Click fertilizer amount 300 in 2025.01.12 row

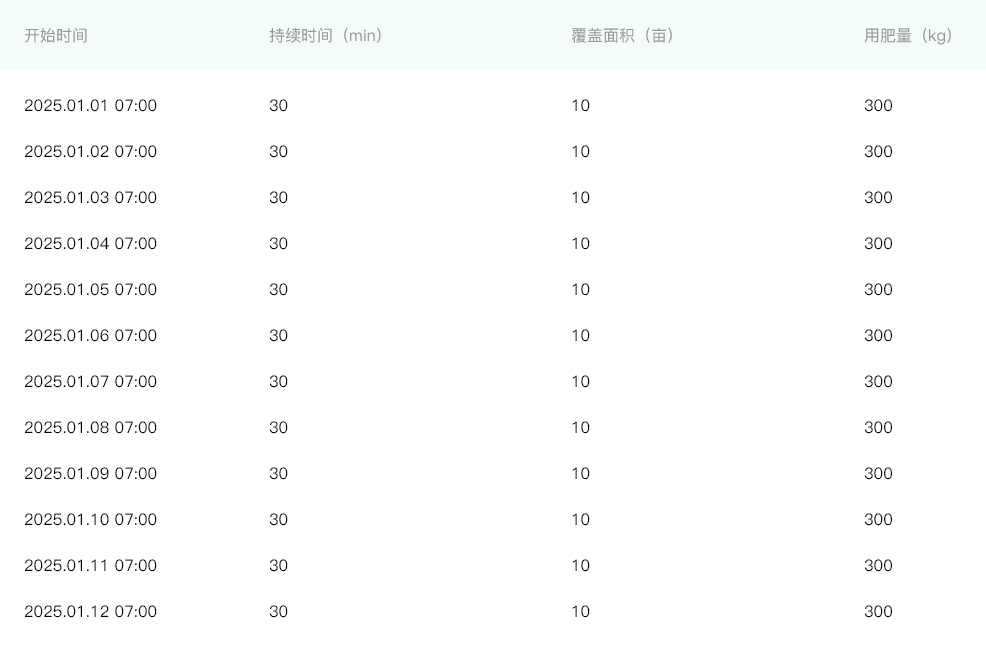[x=878, y=611]
